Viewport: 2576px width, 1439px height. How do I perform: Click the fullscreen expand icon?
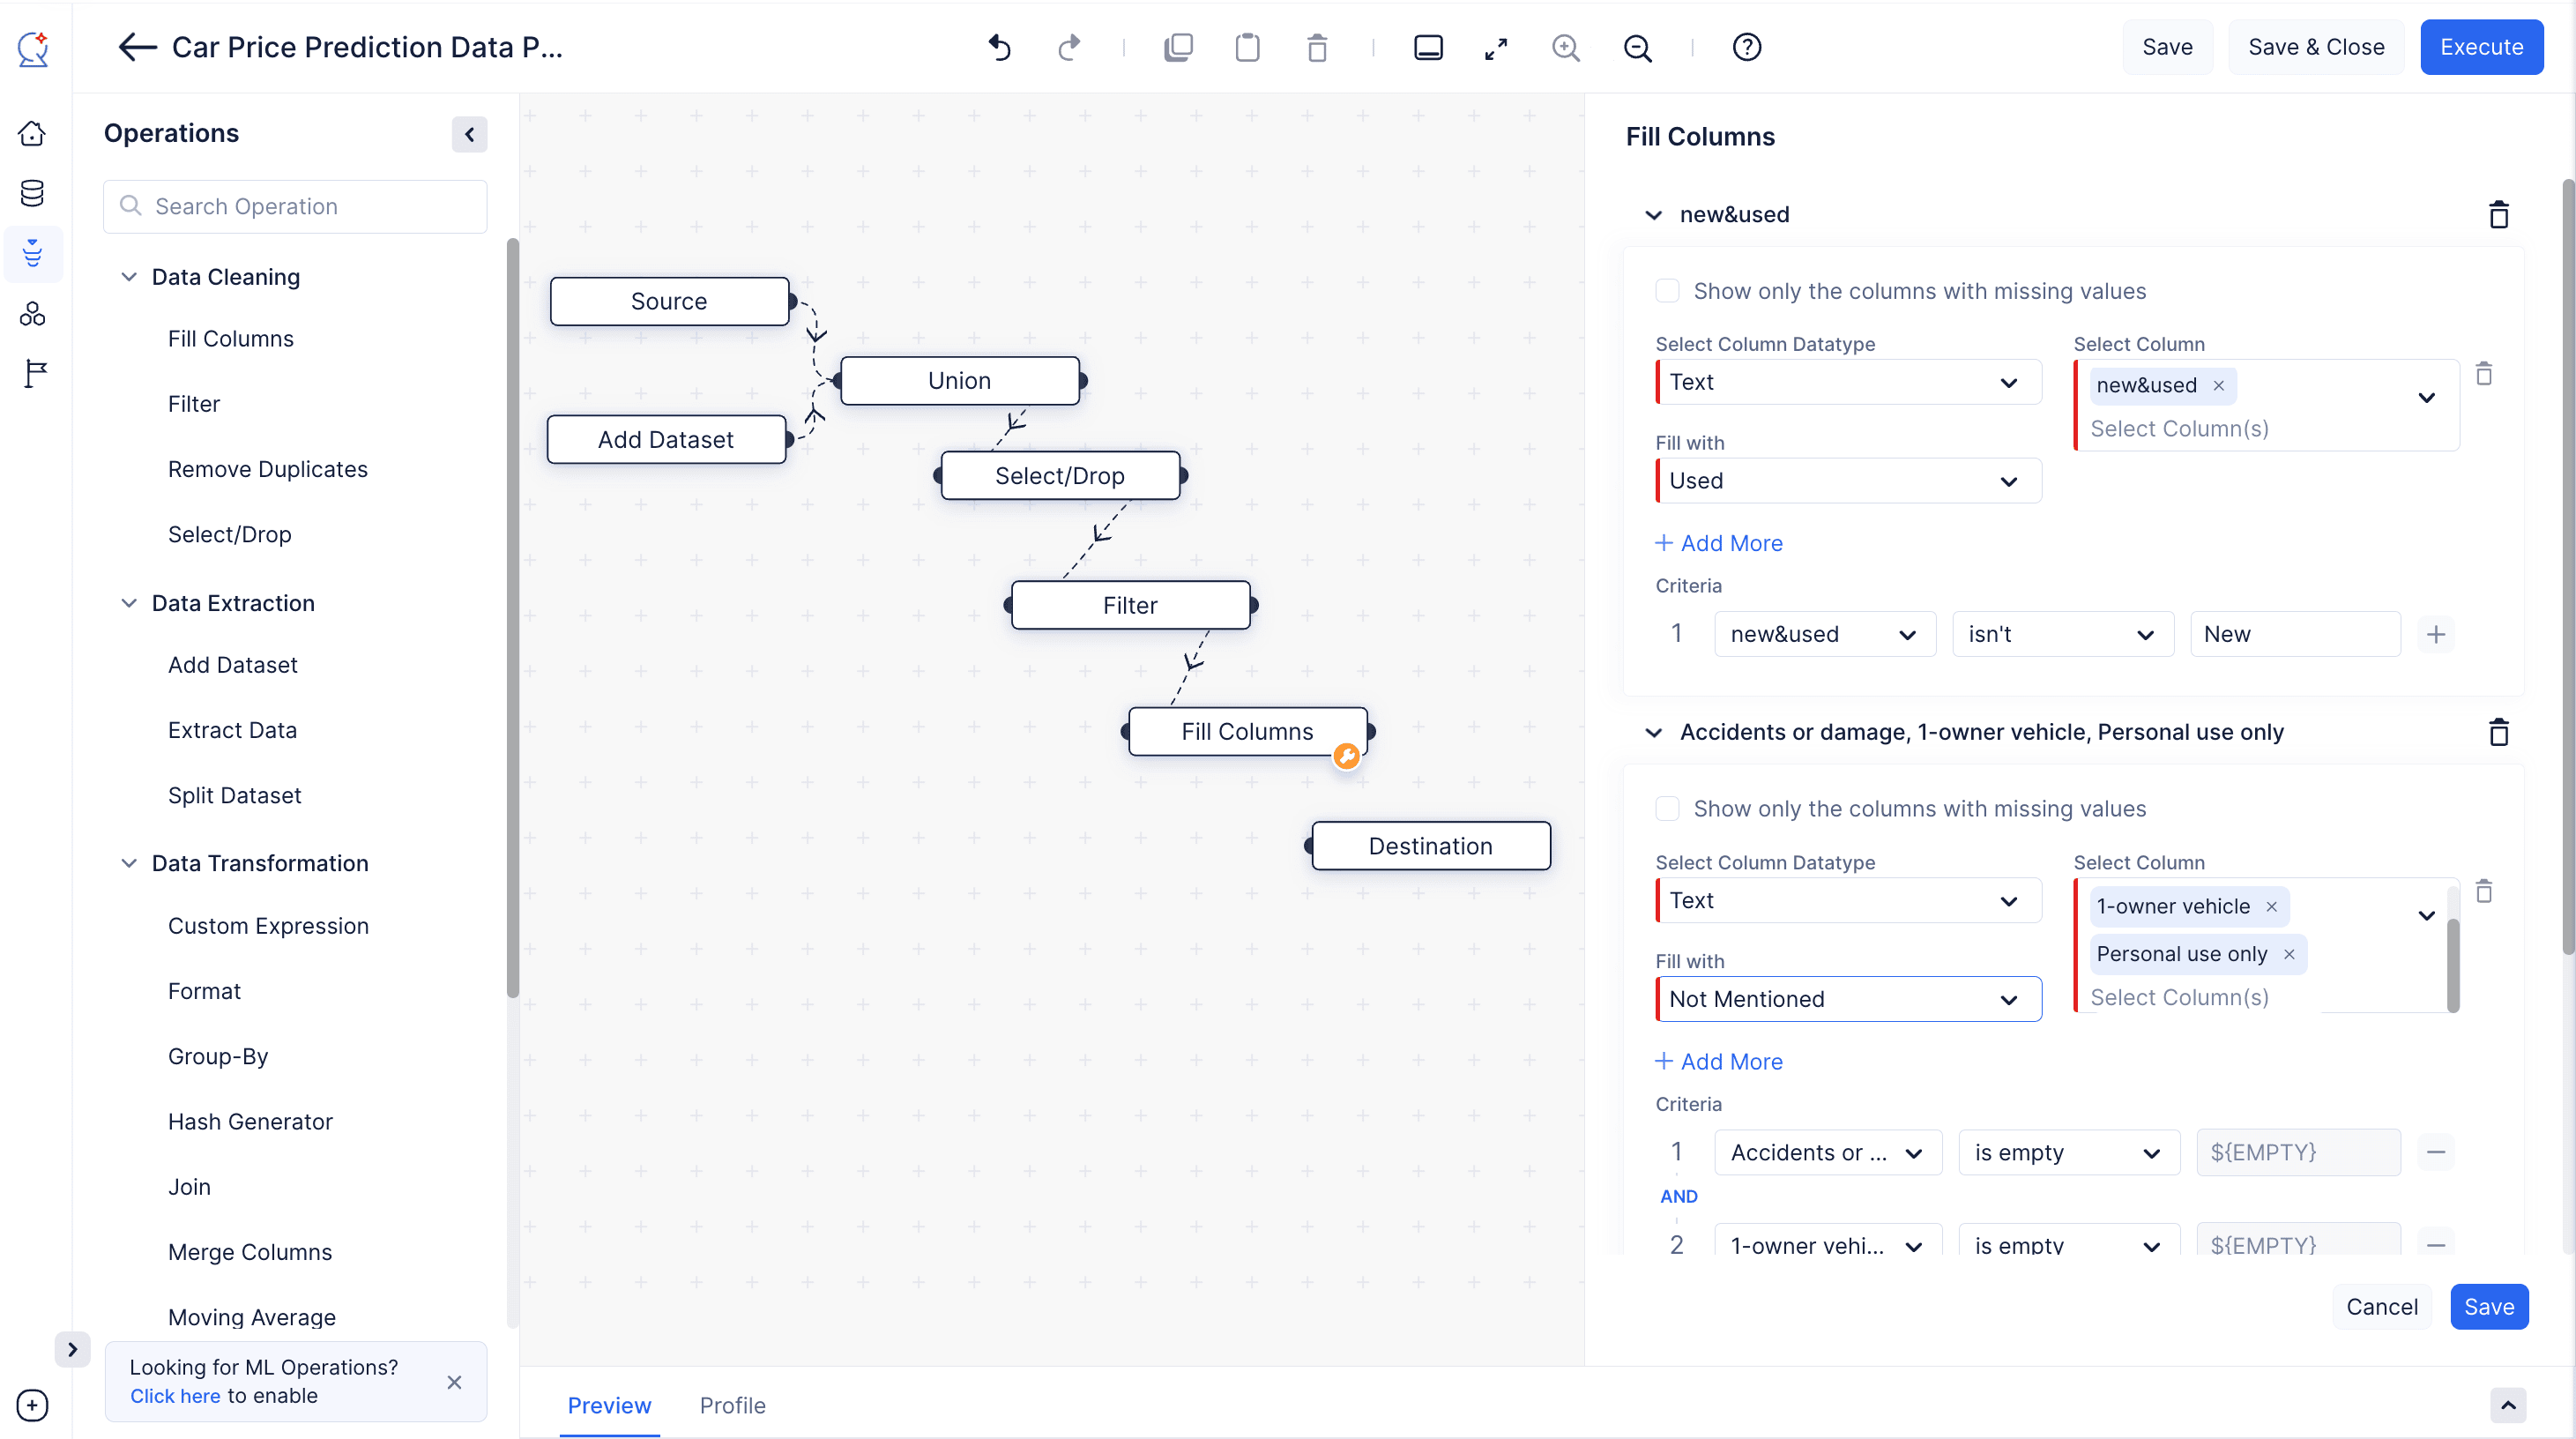coord(1495,48)
